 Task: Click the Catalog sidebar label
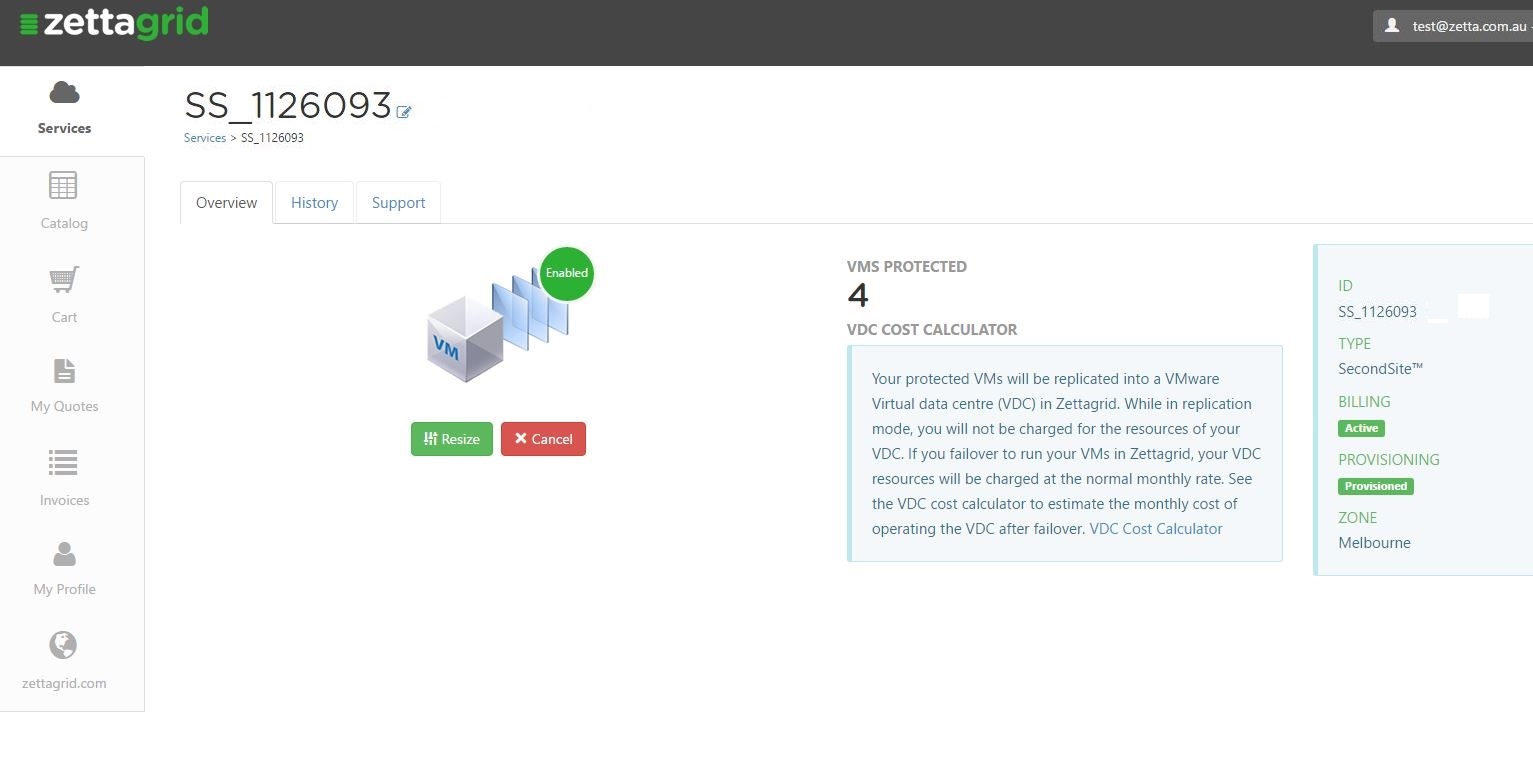click(64, 223)
